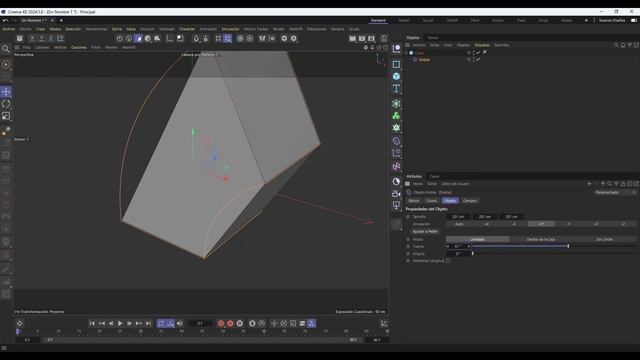Viewport: 640px width, 360px height.
Task: Click Ajustar a Padre button
Action: [425, 231]
